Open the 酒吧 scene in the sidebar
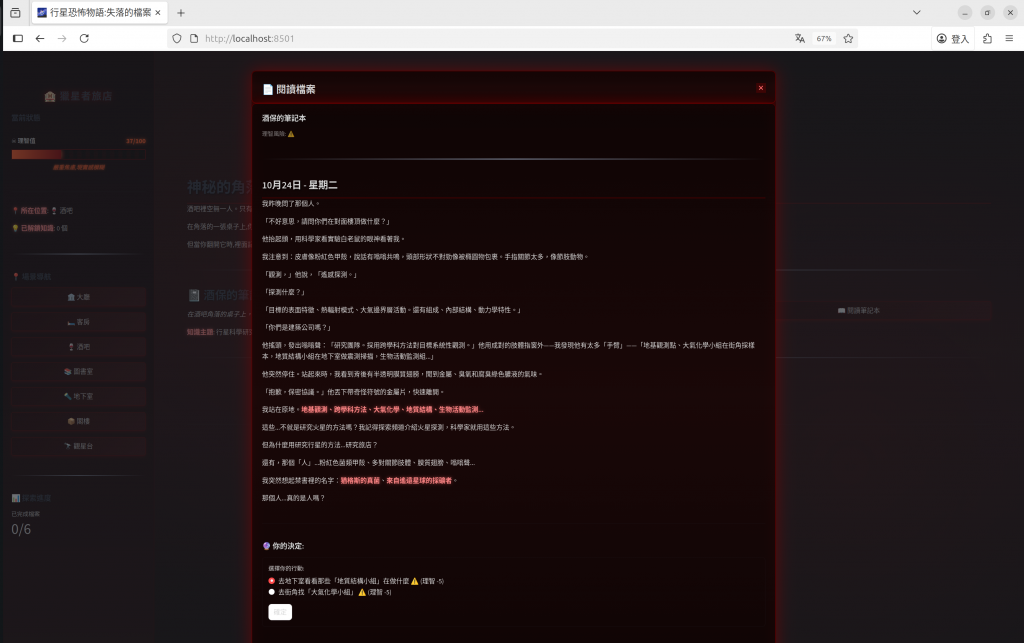The height and width of the screenshot is (643, 1024). point(78,347)
